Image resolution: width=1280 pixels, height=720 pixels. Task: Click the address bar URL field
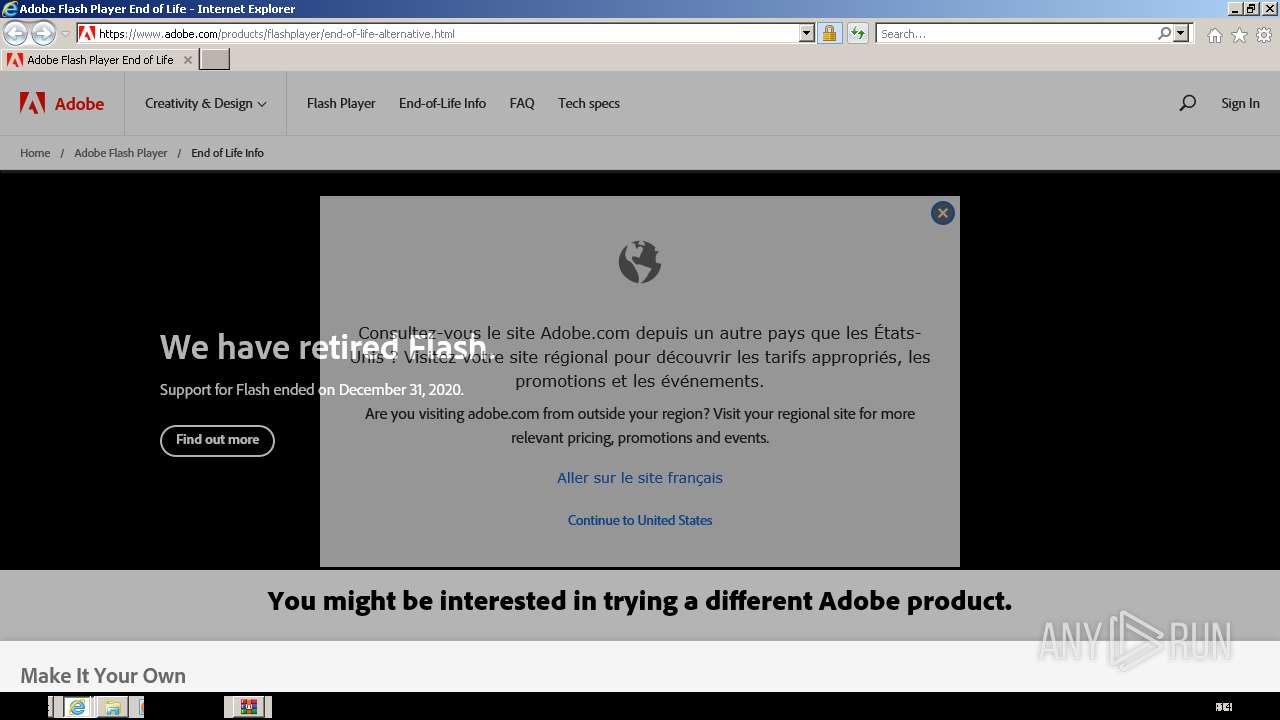tap(447, 33)
